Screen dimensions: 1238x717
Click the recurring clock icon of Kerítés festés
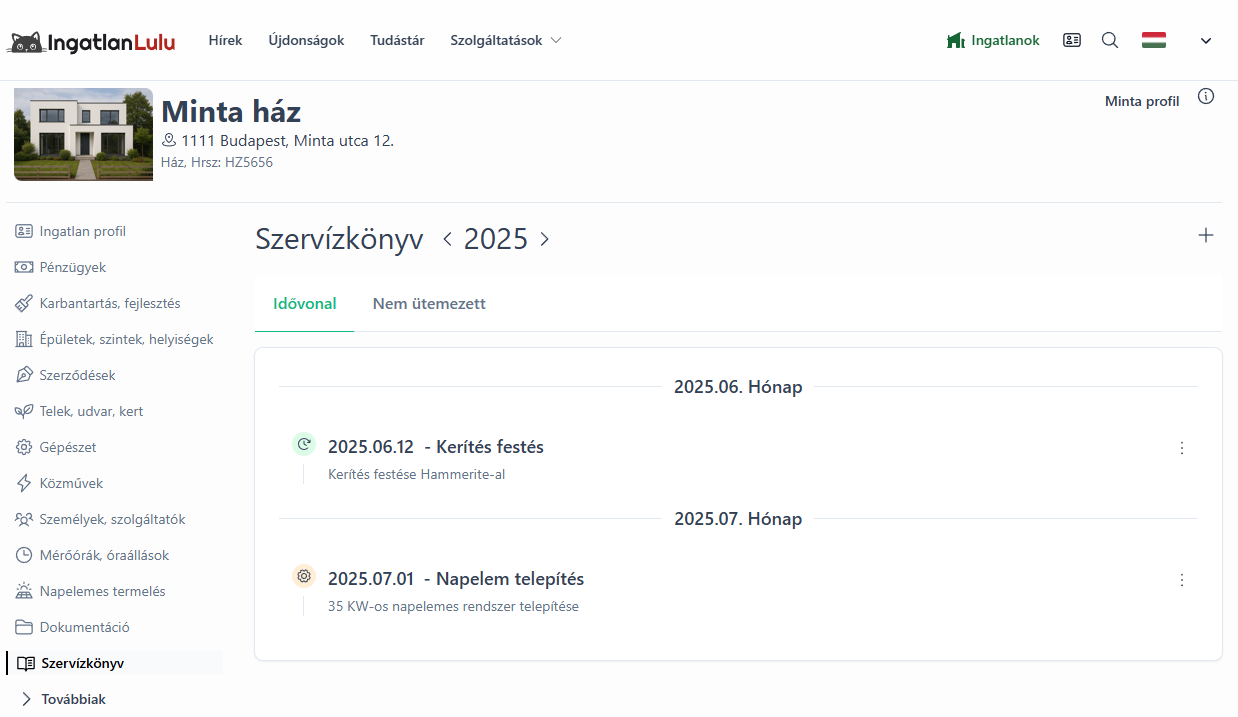click(x=304, y=444)
